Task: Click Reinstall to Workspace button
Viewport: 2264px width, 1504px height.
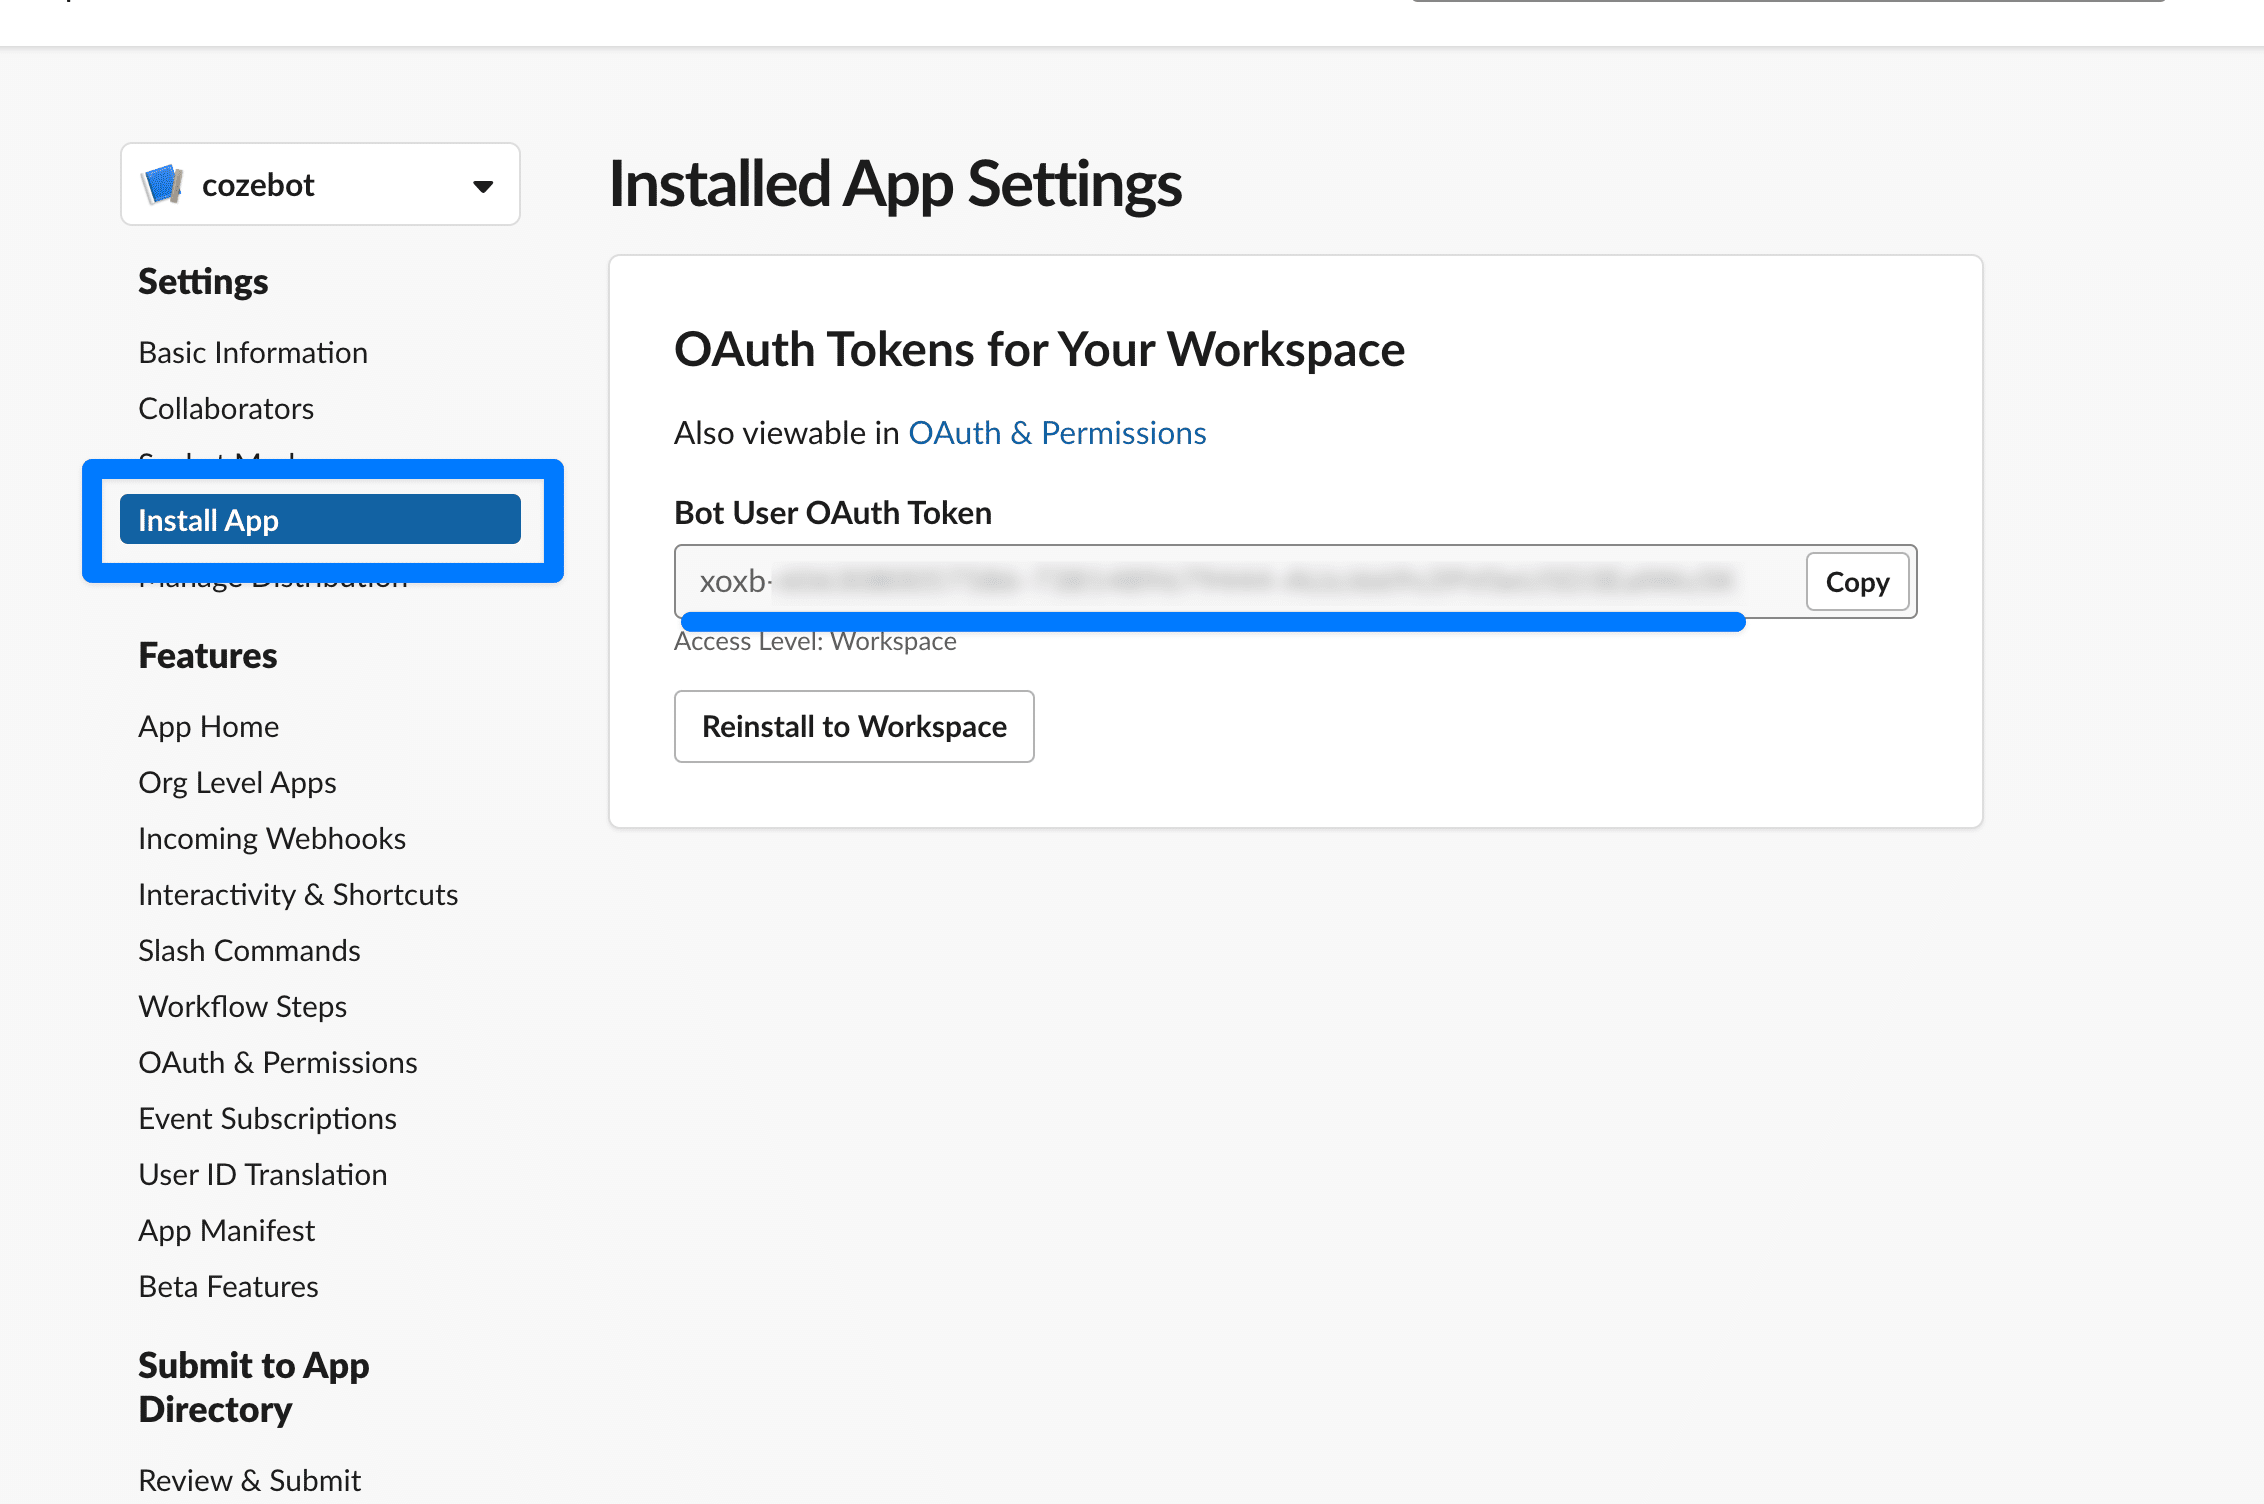Action: point(853,727)
